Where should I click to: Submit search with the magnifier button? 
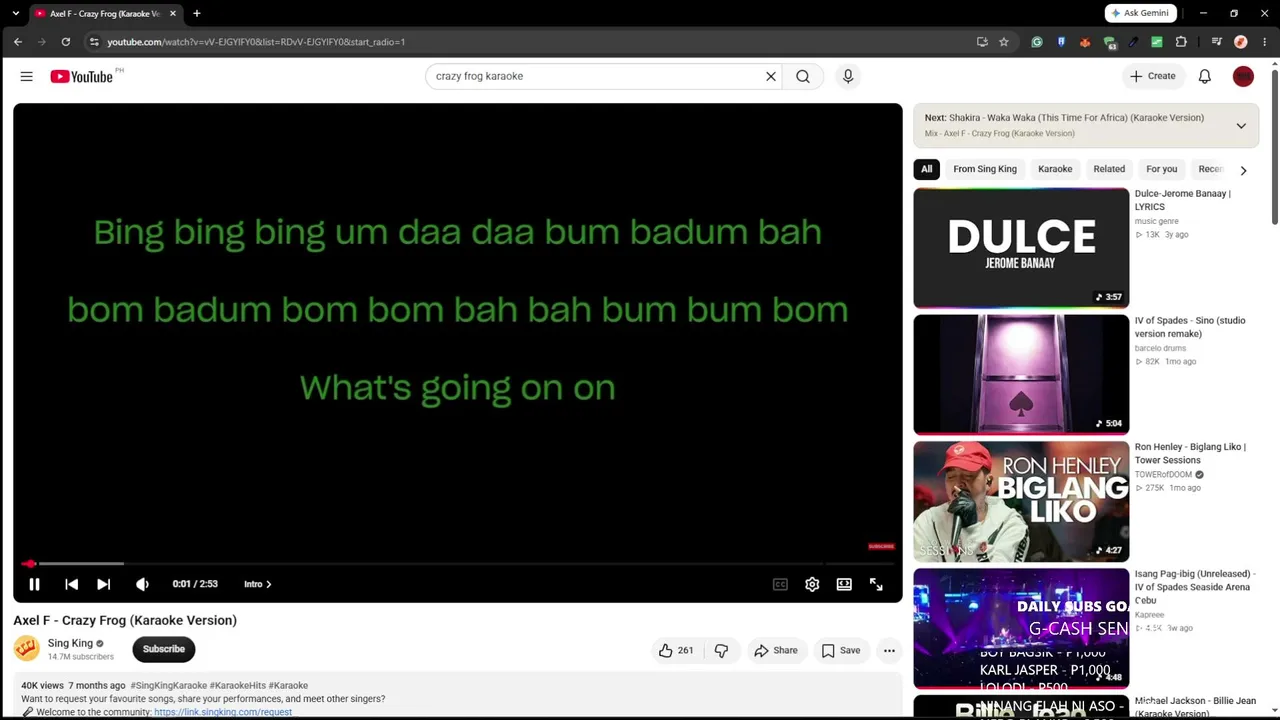pos(803,76)
